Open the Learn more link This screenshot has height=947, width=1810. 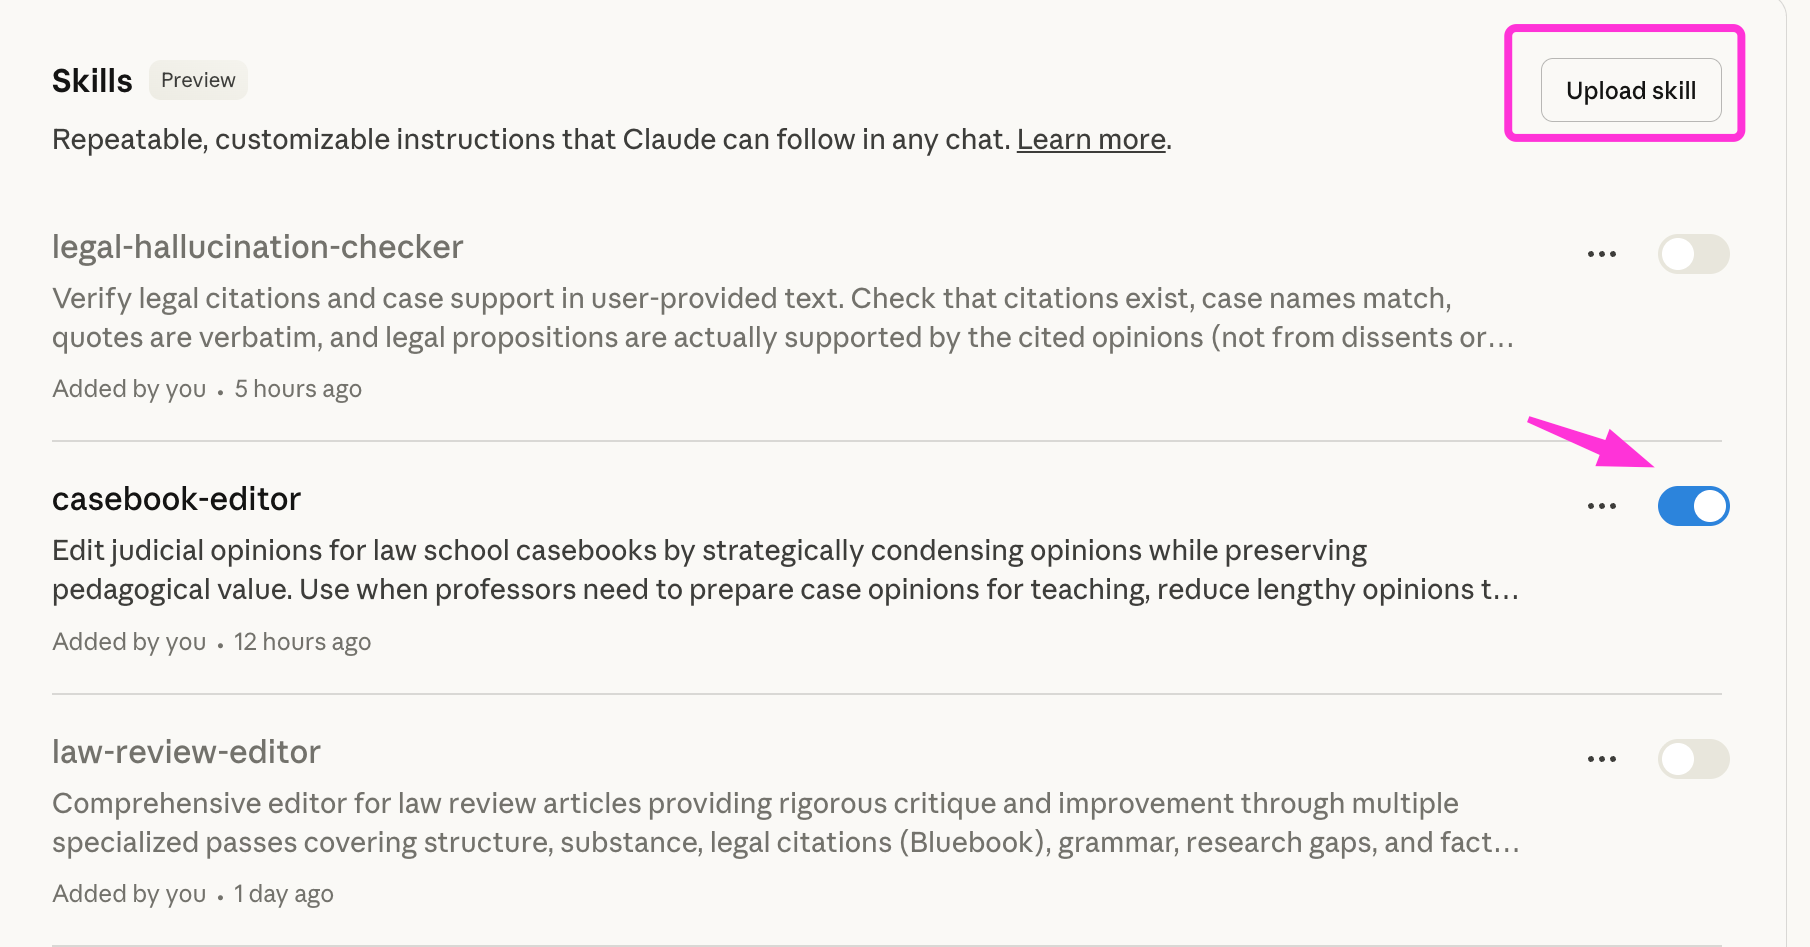tap(1089, 139)
